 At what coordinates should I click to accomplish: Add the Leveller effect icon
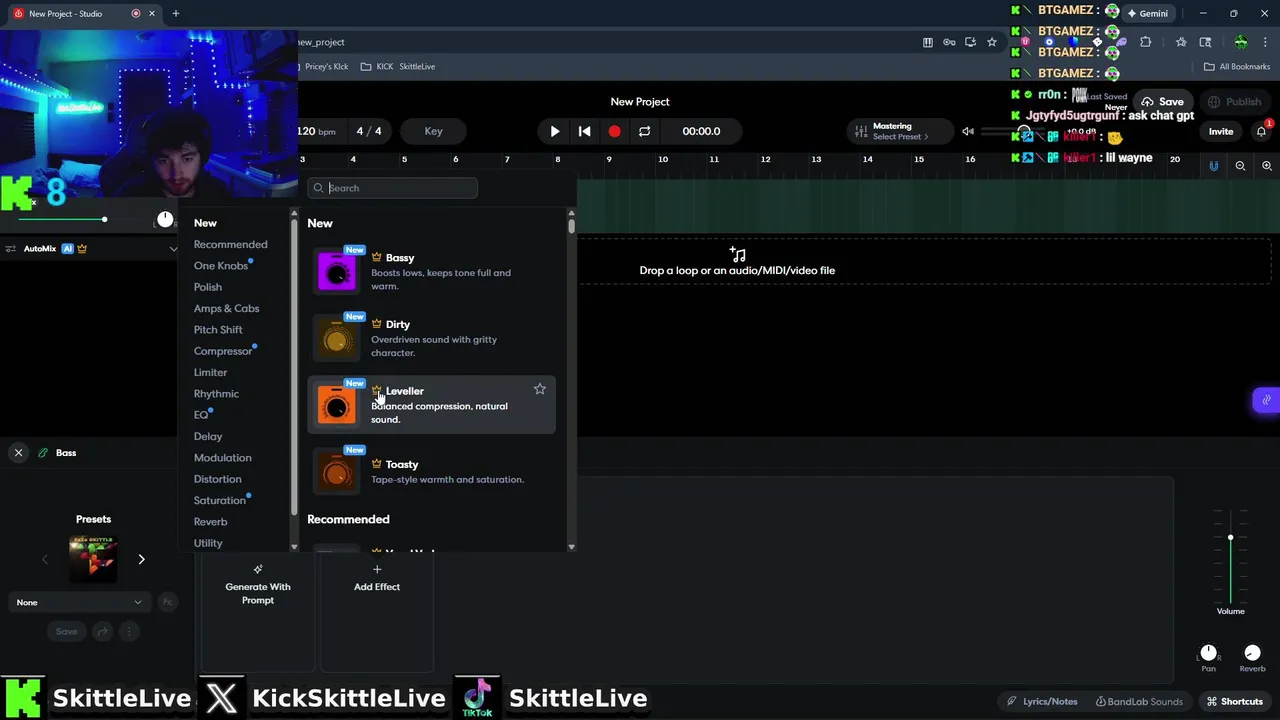tap(337, 404)
